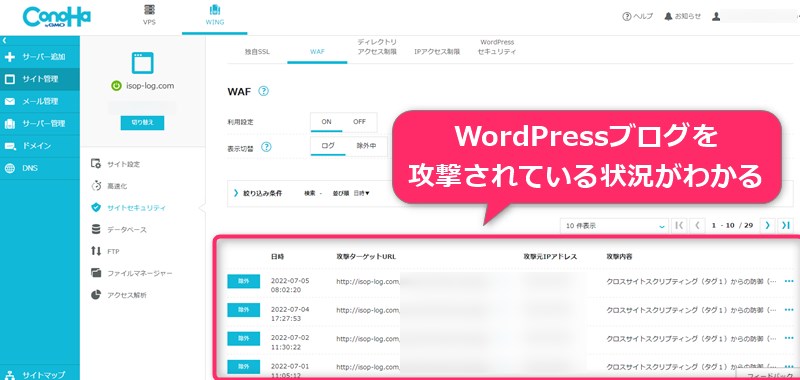
Task: Open アクセス解析 pie chart icon
Action: point(96,295)
